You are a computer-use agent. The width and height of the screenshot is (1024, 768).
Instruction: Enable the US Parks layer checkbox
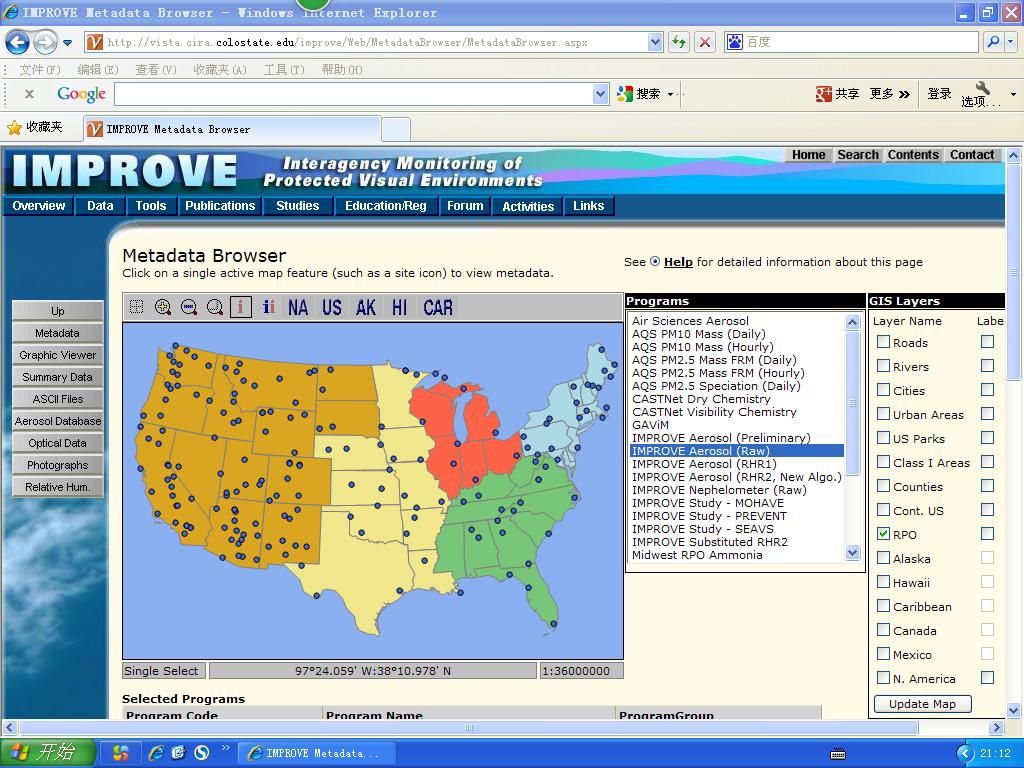click(883, 438)
